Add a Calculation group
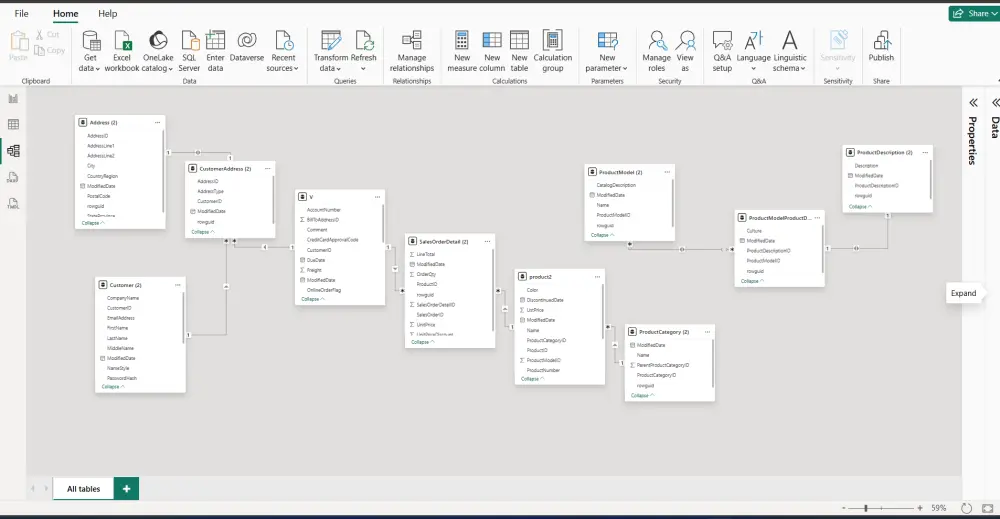1000x519 pixels. [552, 52]
